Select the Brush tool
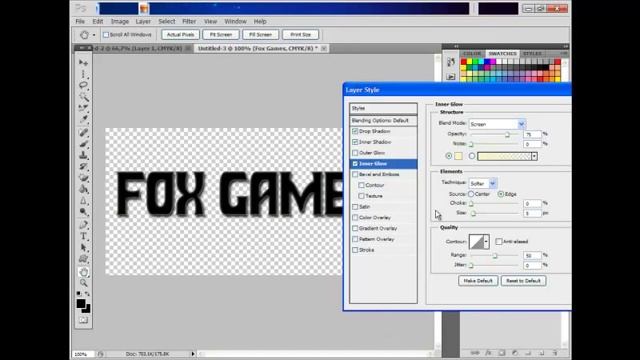 click(83, 144)
